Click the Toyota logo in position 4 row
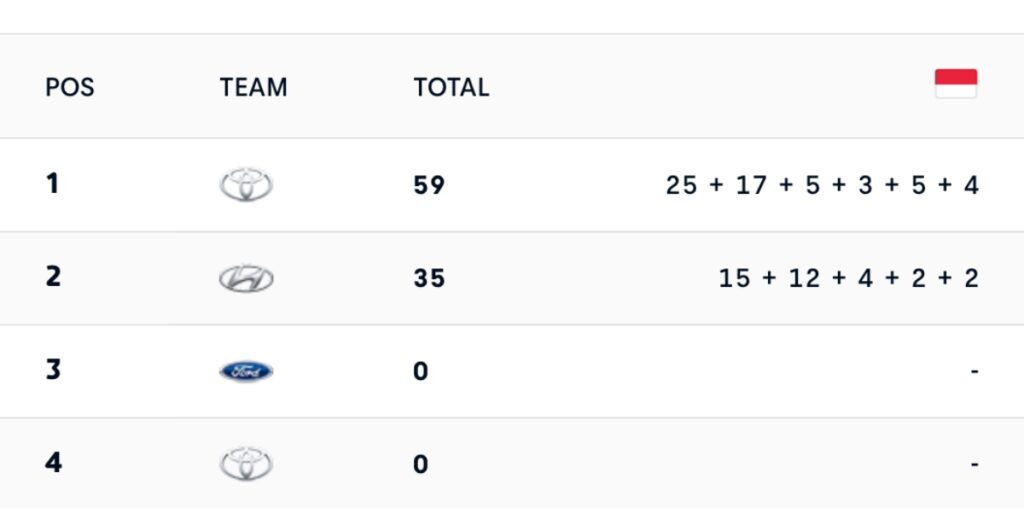Viewport: 1024px width, 508px height. click(246, 464)
